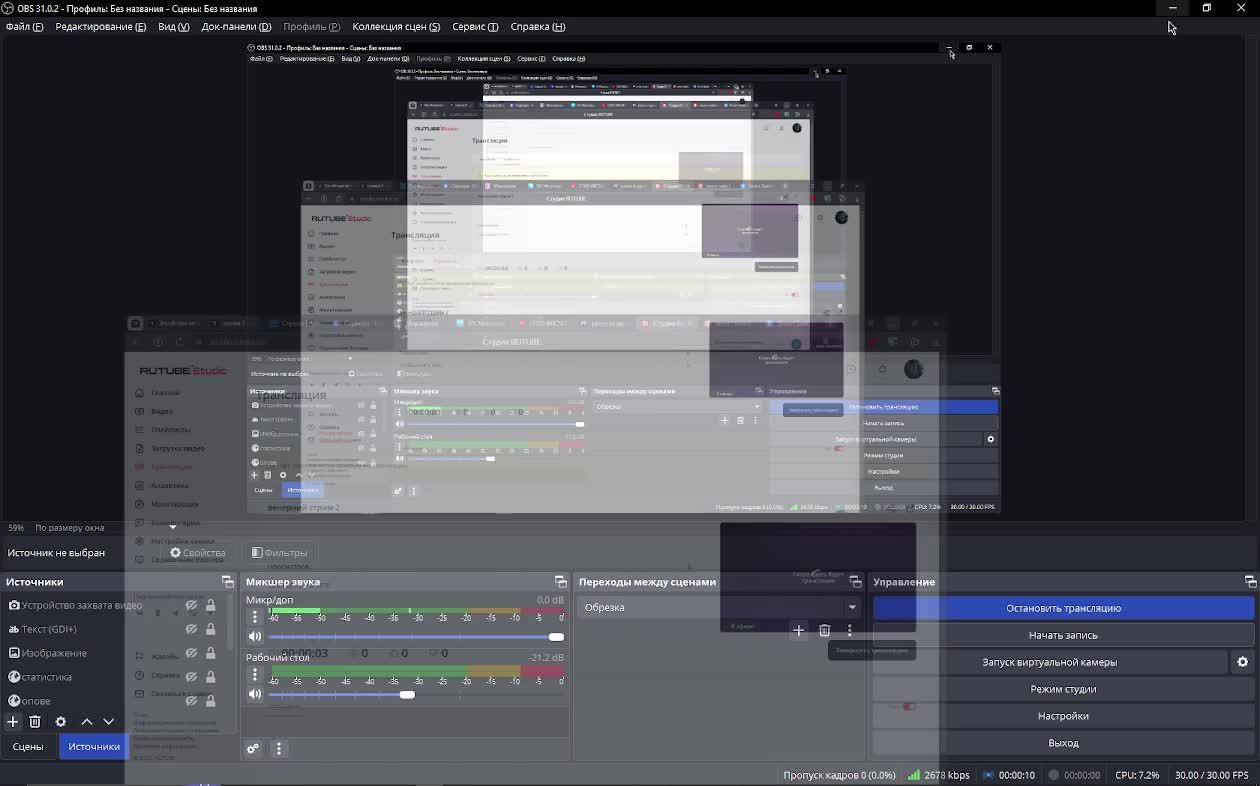Image resolution: width=1260 pixels, height=786 pixels.
Task: Undock the Микшер звука panel with its float icon
Action: pos(560,582)
